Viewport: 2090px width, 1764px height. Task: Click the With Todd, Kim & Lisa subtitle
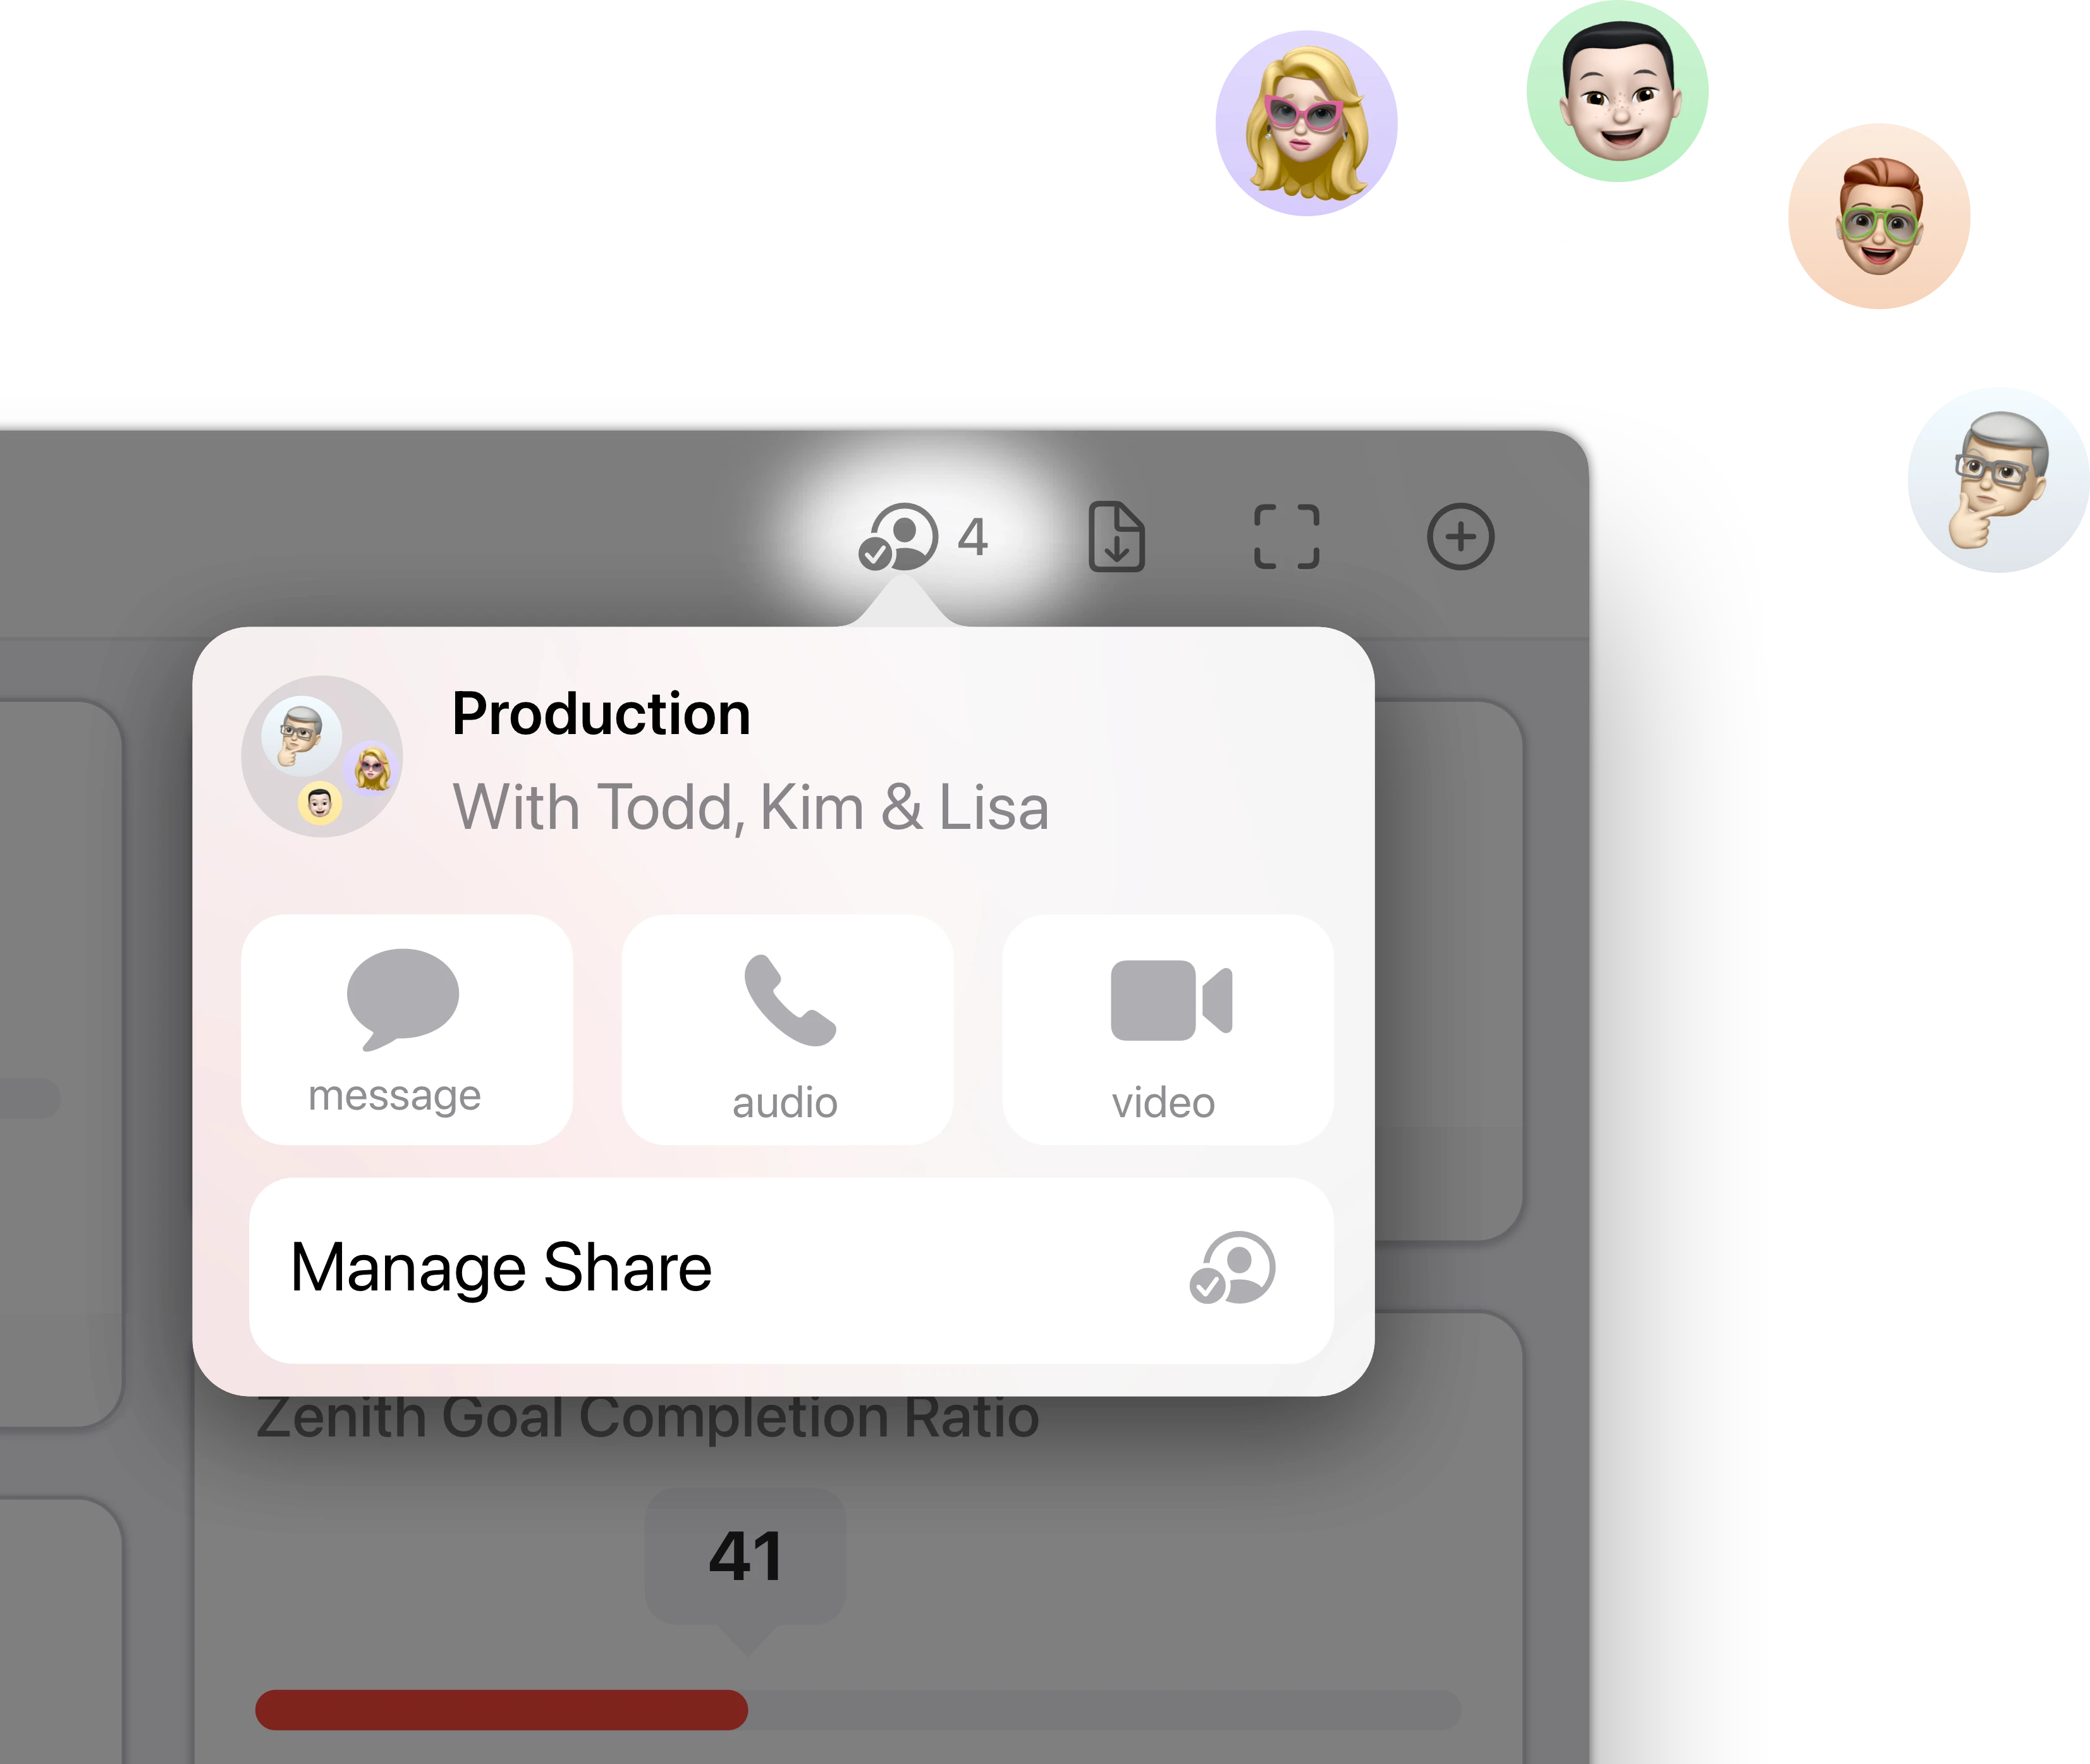click(751, 808)
